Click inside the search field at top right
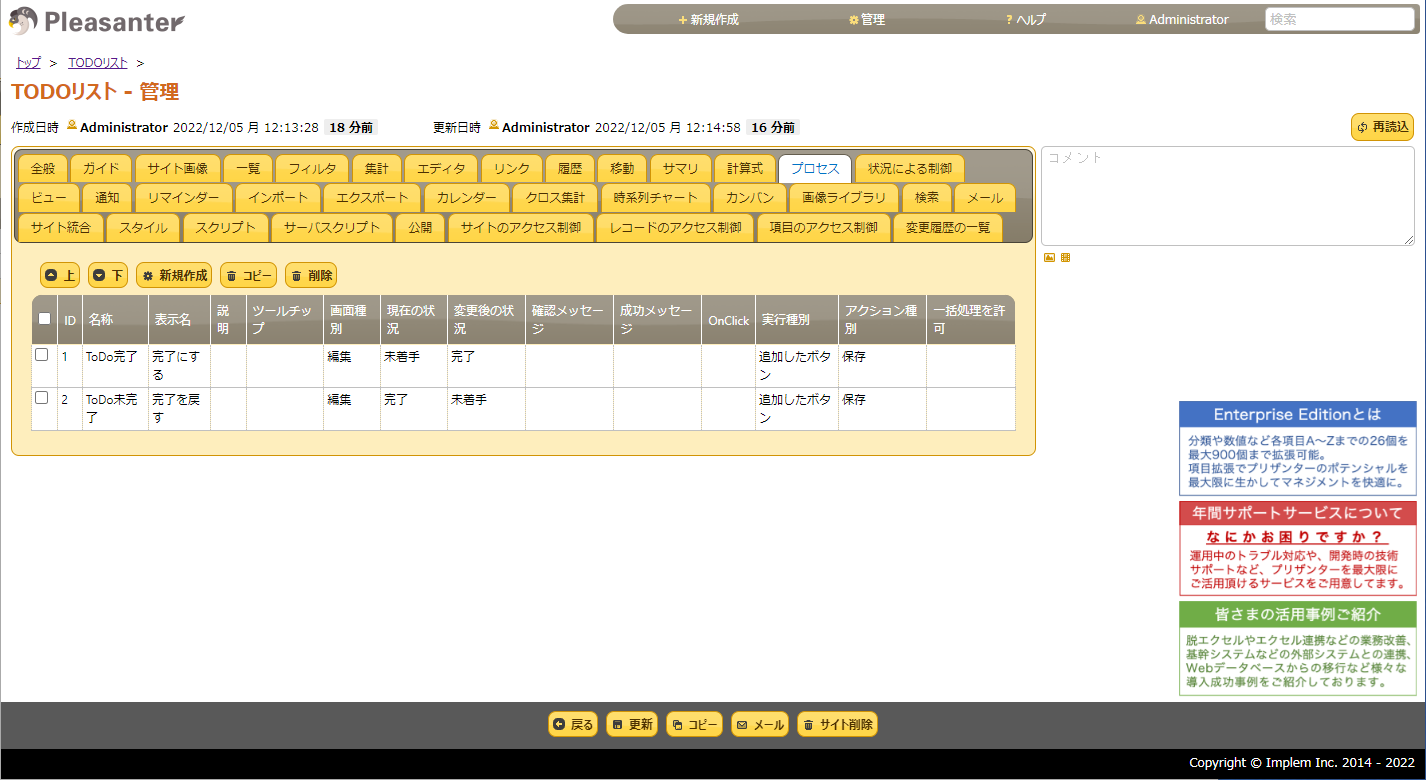Screen dimensions: 1426x780 (x=1339, y=18)
